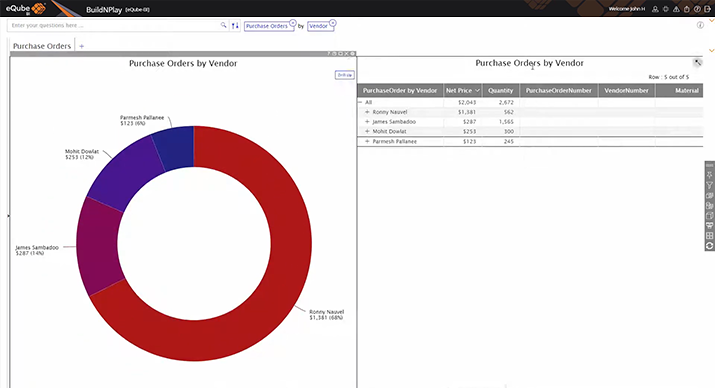The image size is (715, 388).
Task: Expand the Mohit Dowlat row
Action: (367, 131)
